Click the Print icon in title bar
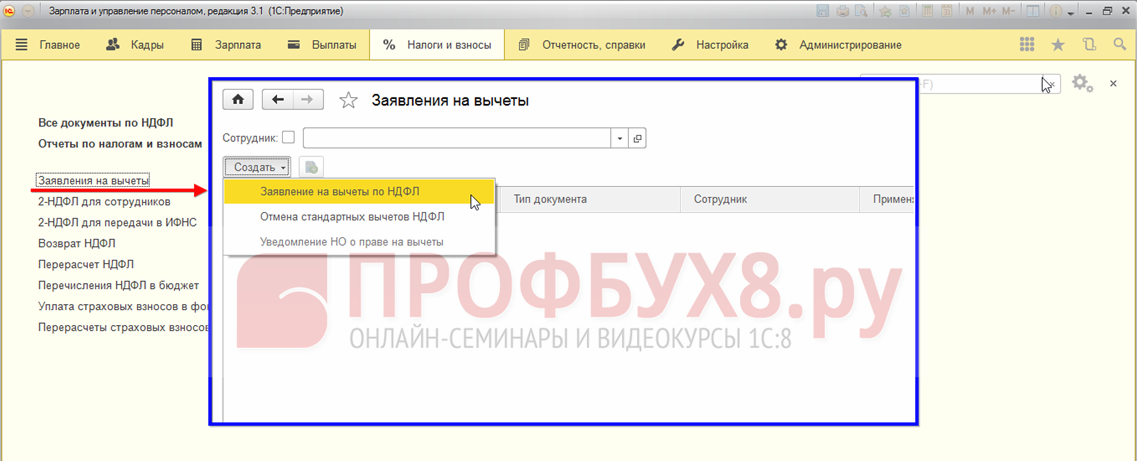 point(843,12)
